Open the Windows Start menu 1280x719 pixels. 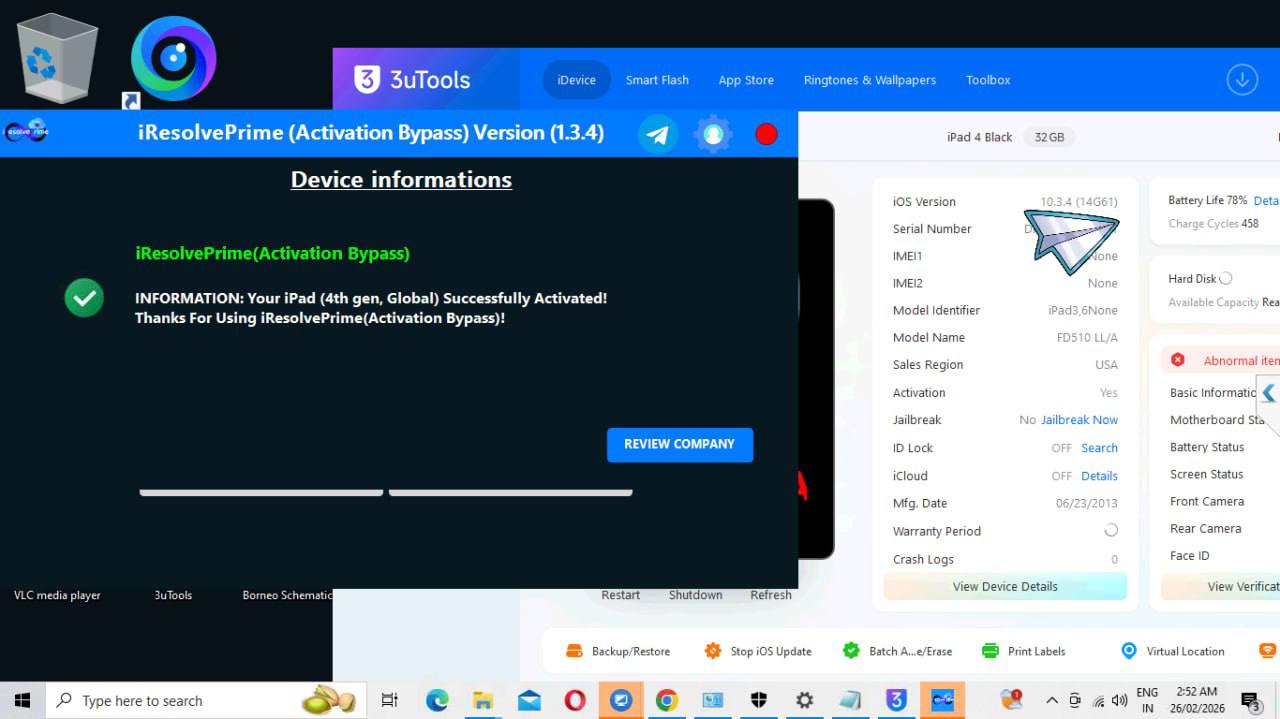click(22, 700)
